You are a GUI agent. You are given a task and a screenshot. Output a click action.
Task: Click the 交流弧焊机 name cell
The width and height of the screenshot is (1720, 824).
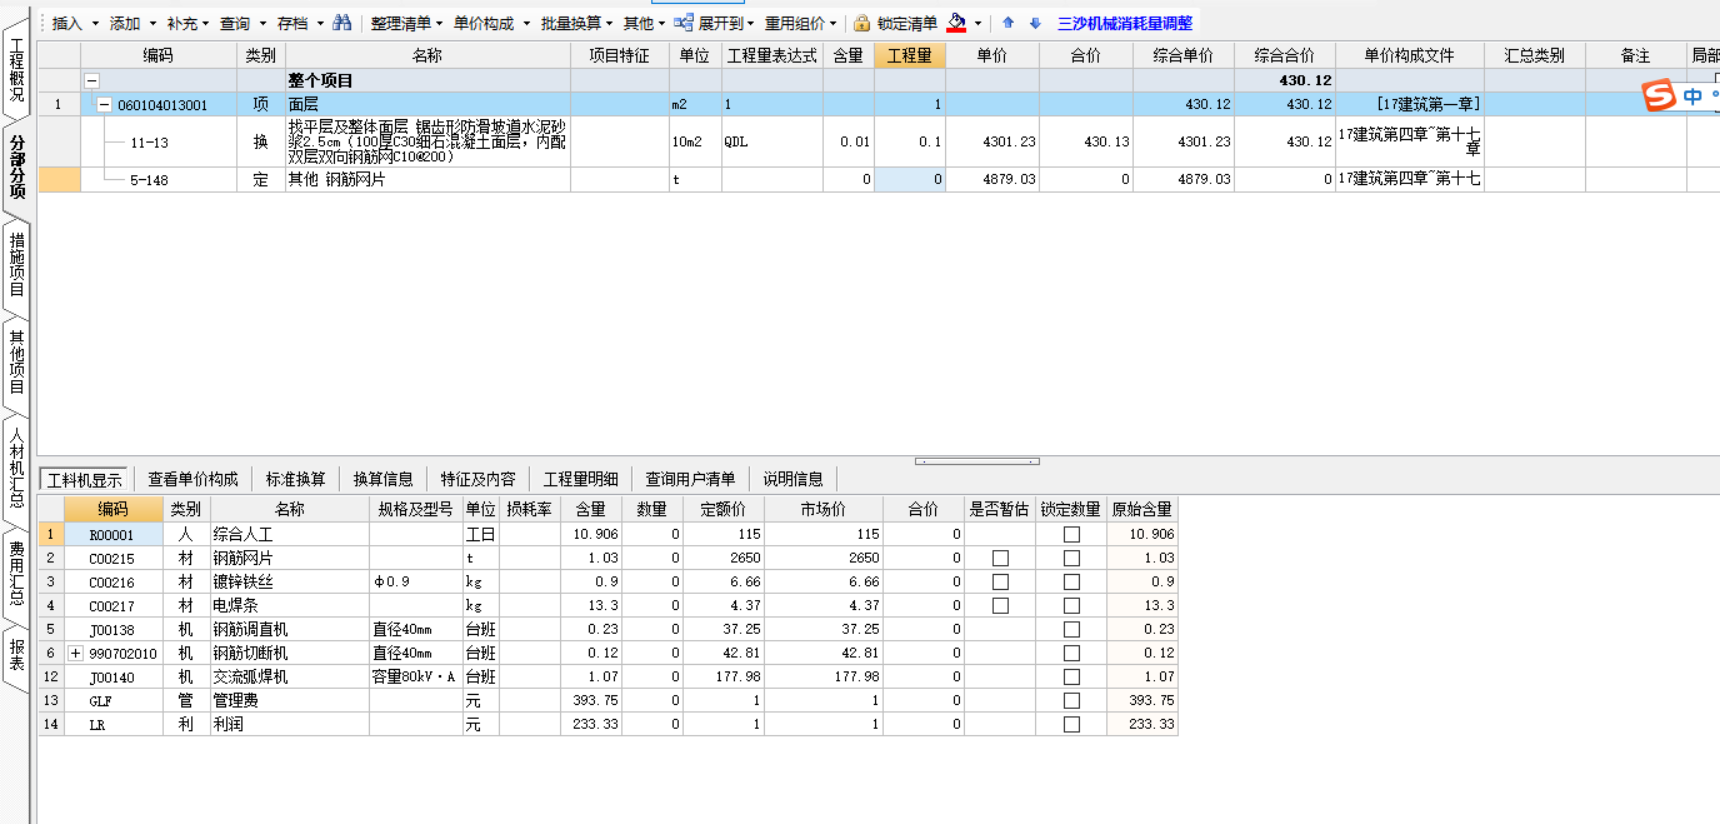(x=290, y=677)
